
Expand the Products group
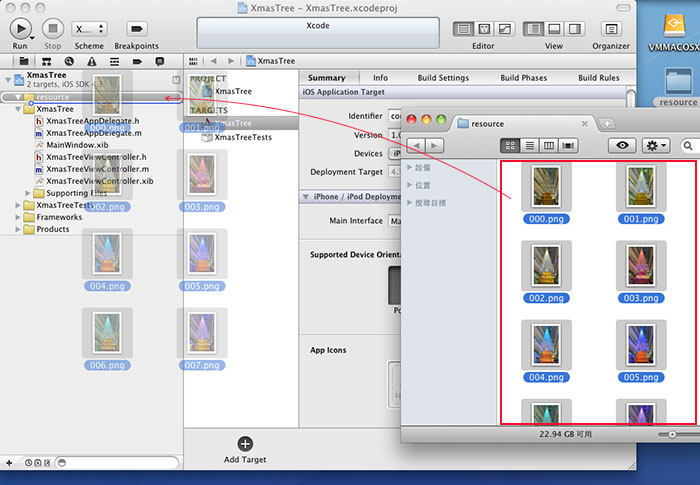pos(17,229)
